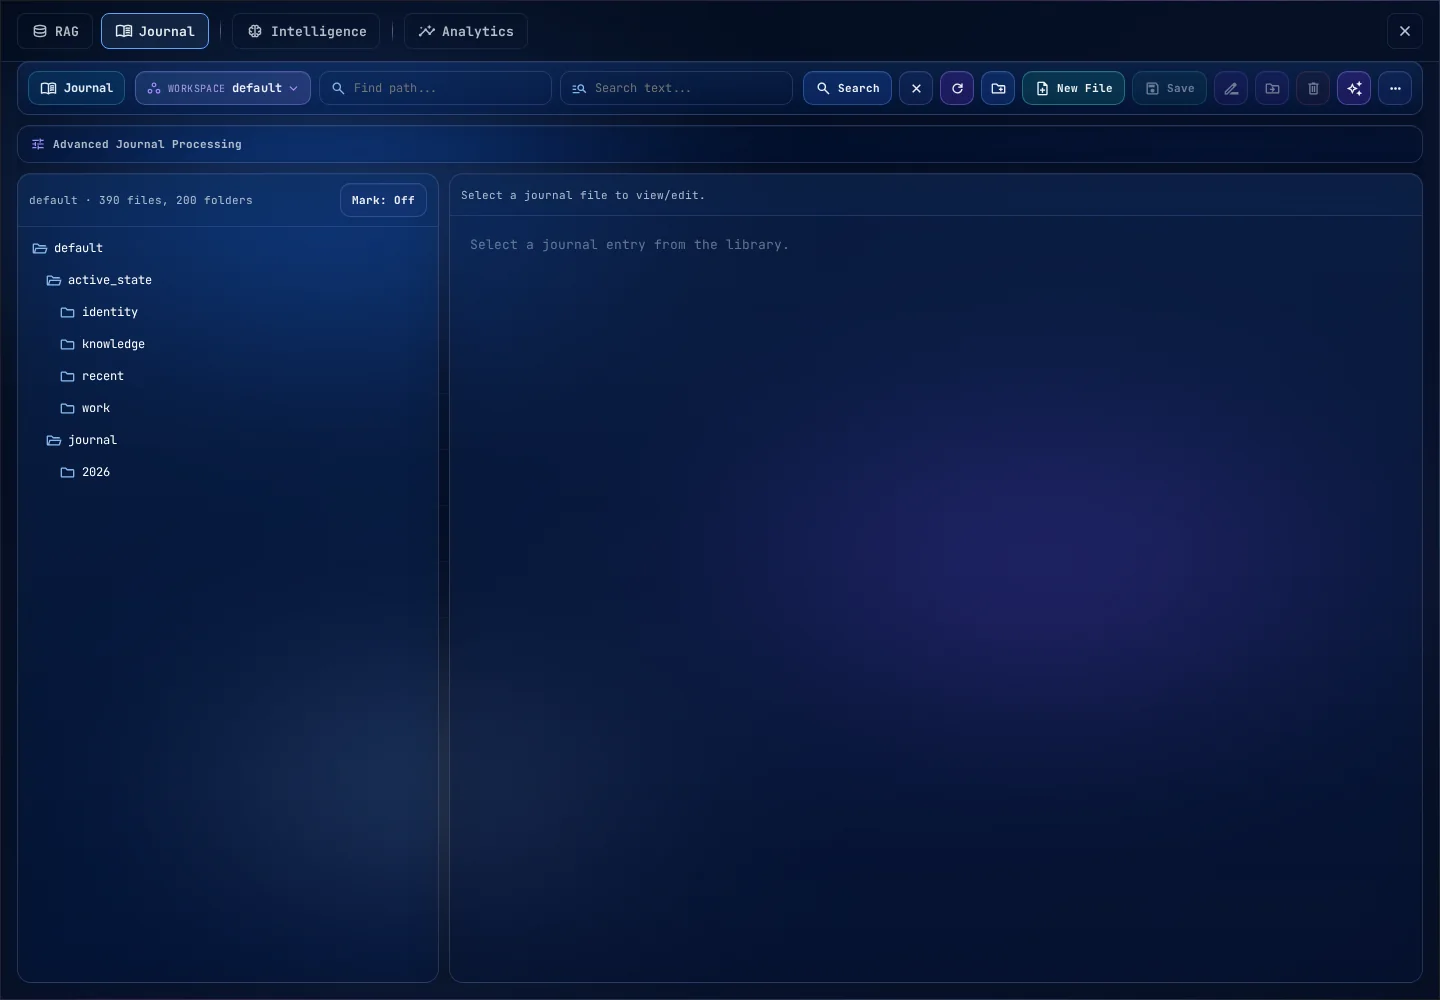This screenshot has height=1000, width=1440.
Task: Click the Journal button in toolbar
Action: coord(77,88)
